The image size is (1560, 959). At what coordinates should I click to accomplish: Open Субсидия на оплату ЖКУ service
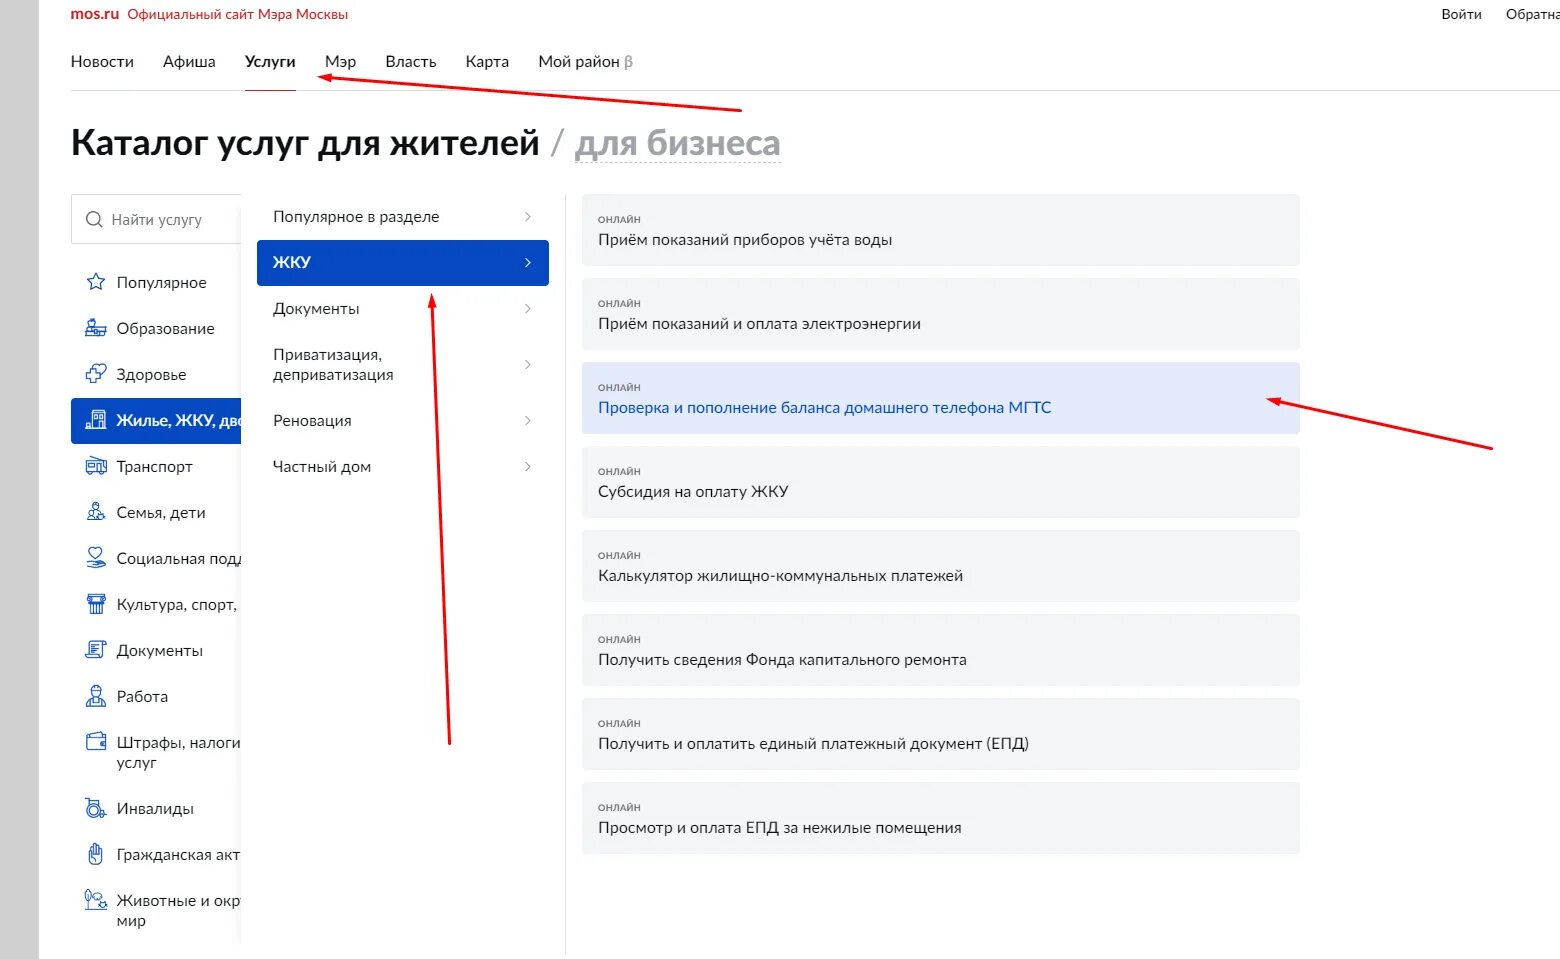940,482
